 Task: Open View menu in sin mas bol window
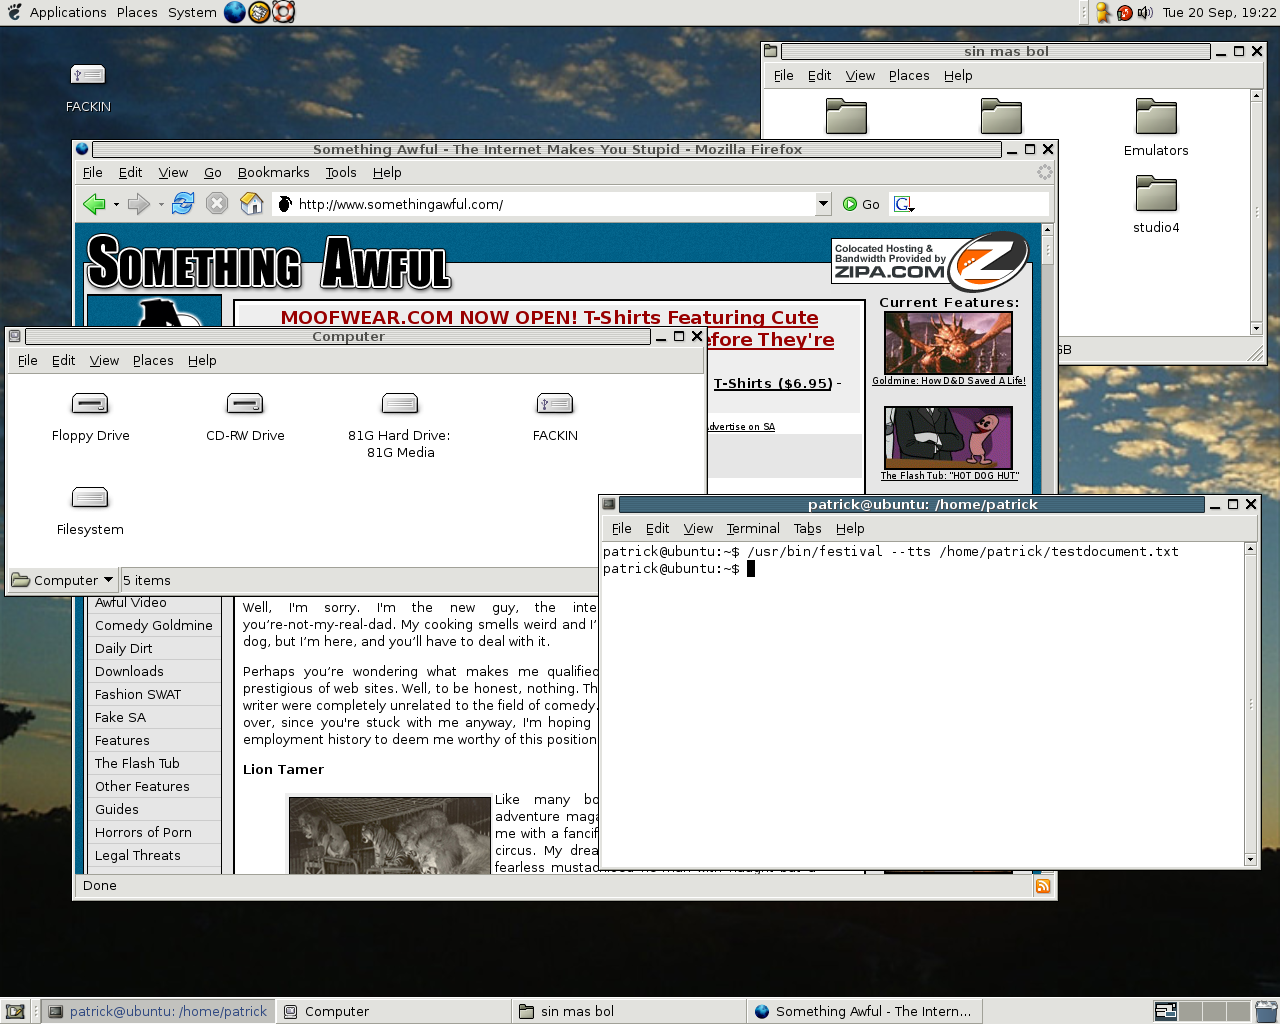[860, 76]
